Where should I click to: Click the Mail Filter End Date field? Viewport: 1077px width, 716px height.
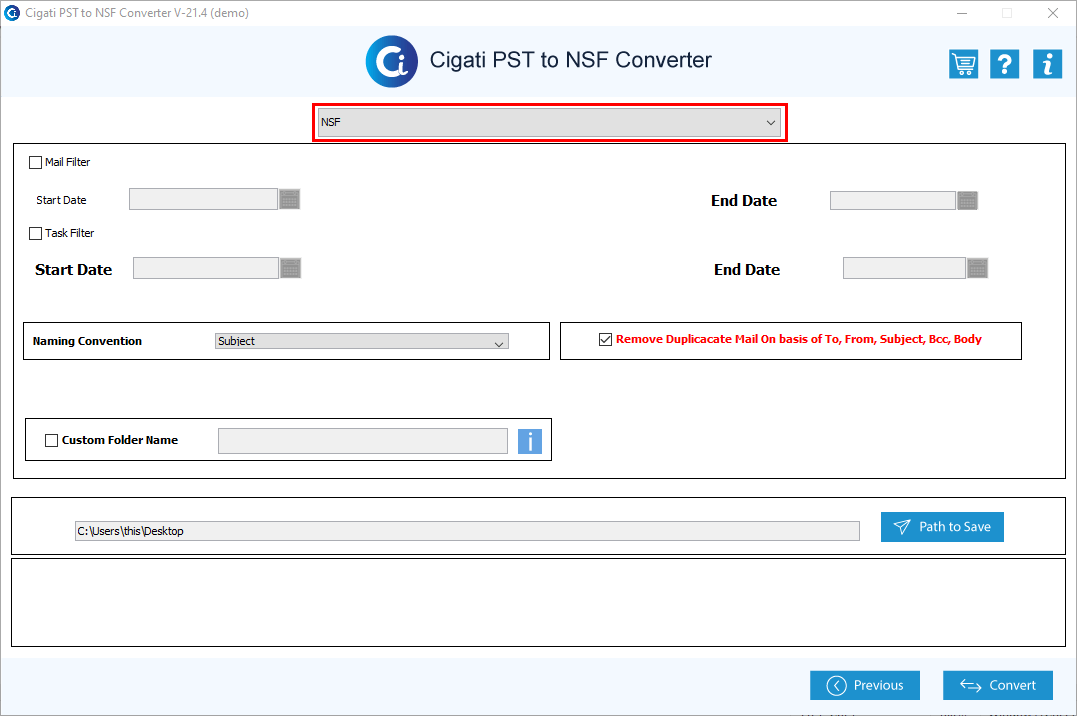(893, 201)
